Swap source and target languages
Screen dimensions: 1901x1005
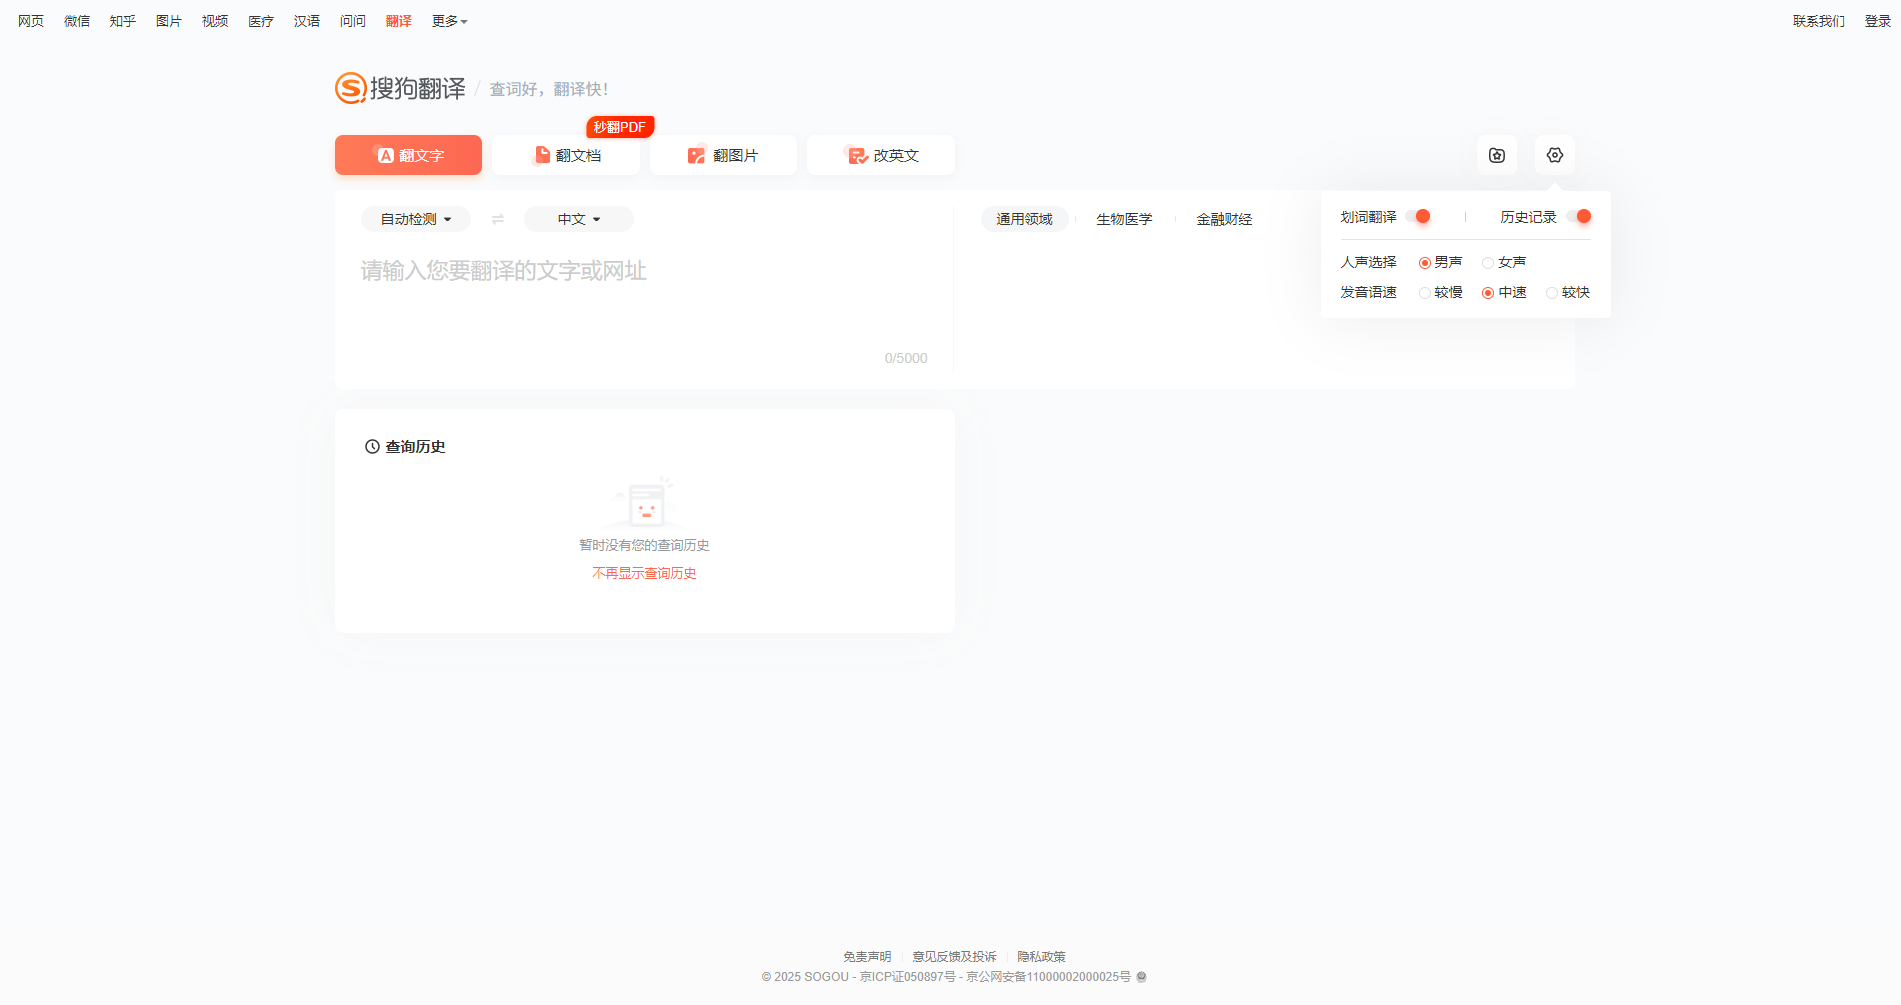click(498, 218)
